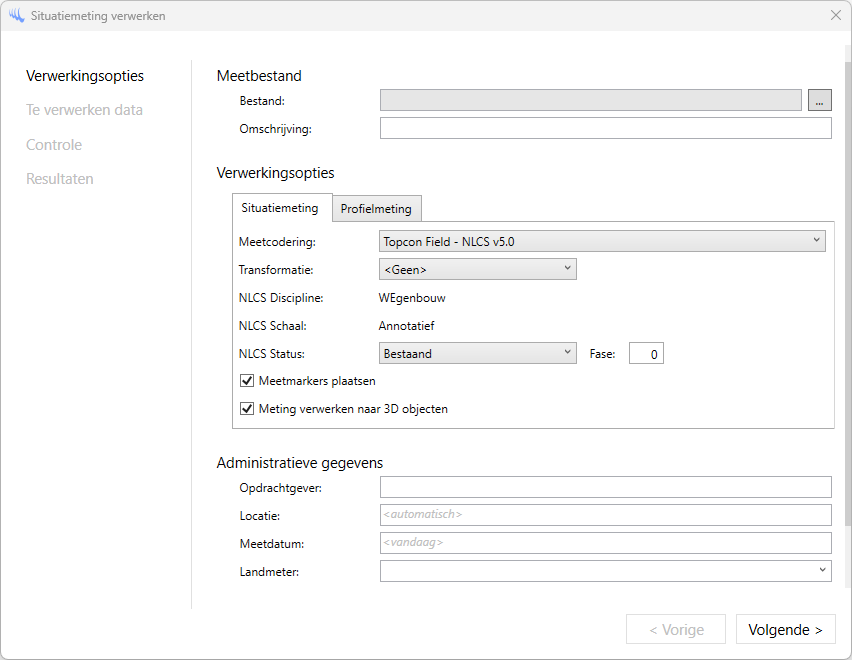Open the Transformatie dropdown
The height and width of the screenshot is (660, 852).
click(477, 269)
